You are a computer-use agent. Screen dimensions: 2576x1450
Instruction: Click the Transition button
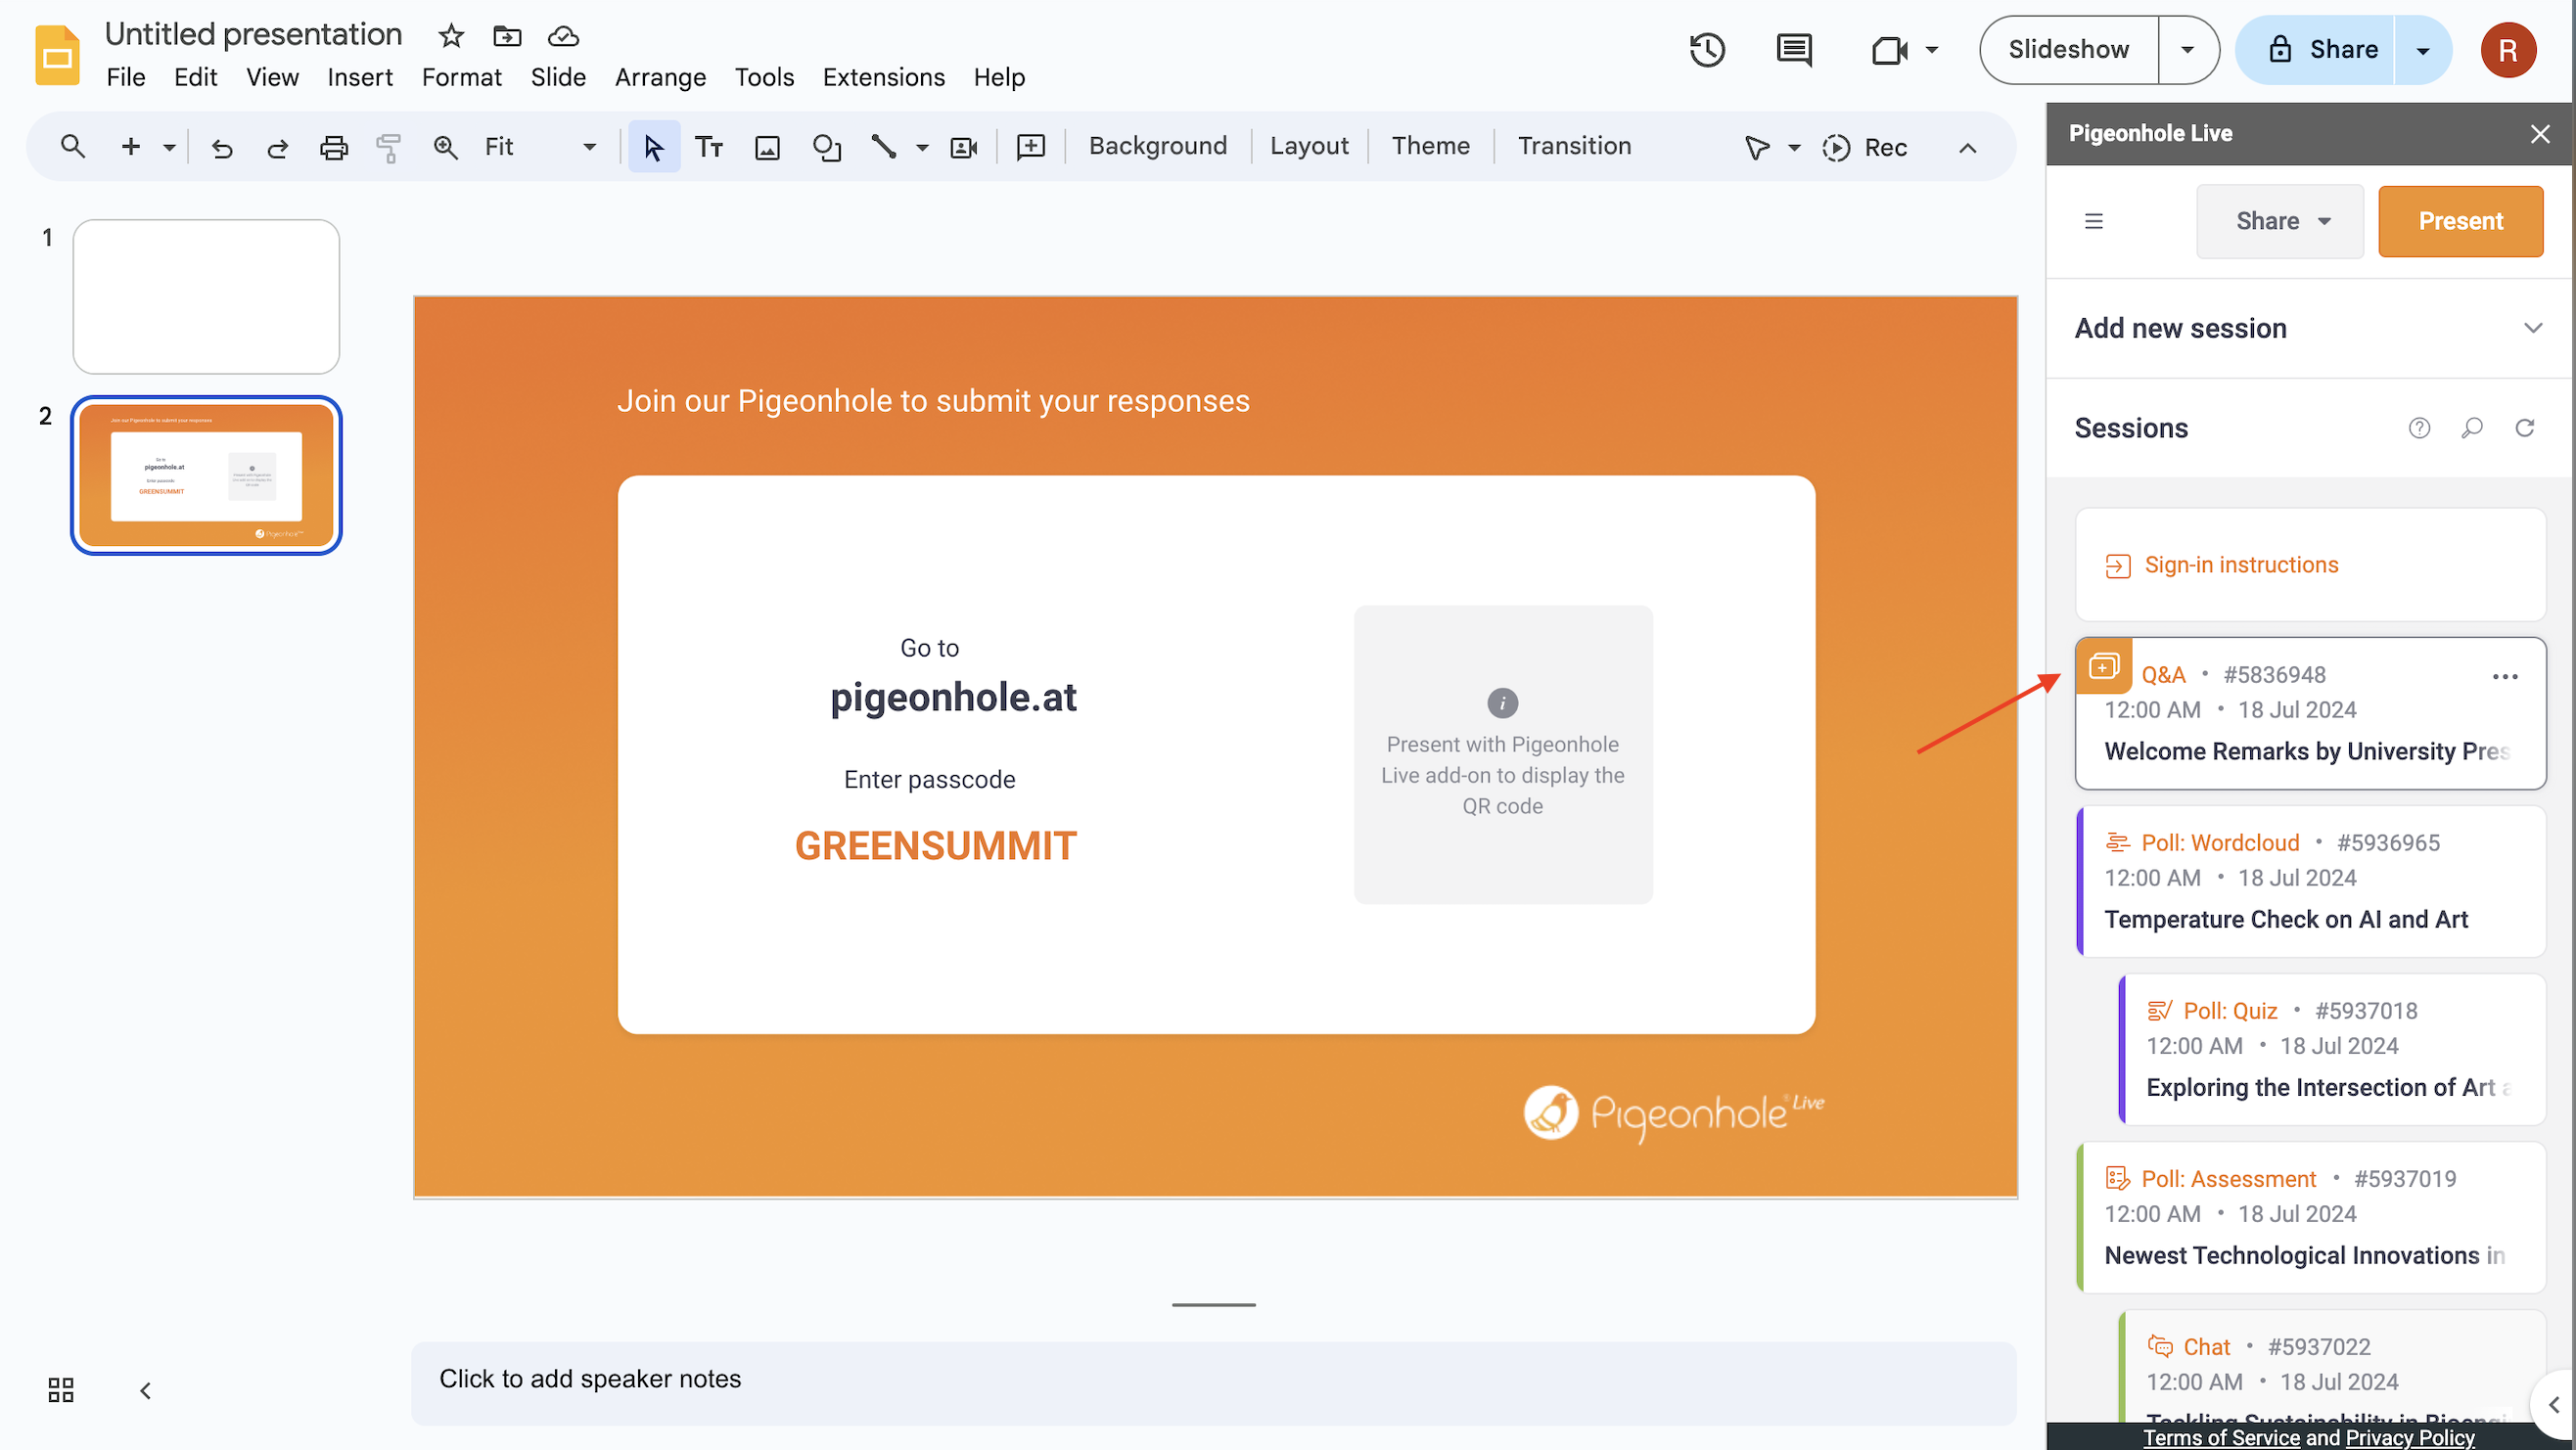(x=1574, y=146)
